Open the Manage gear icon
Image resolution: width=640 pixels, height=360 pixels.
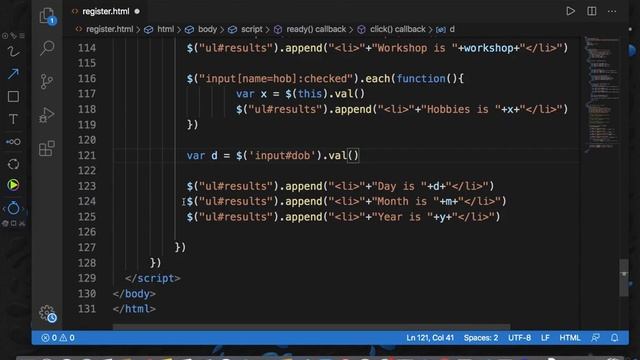click(x=48, y=313)
